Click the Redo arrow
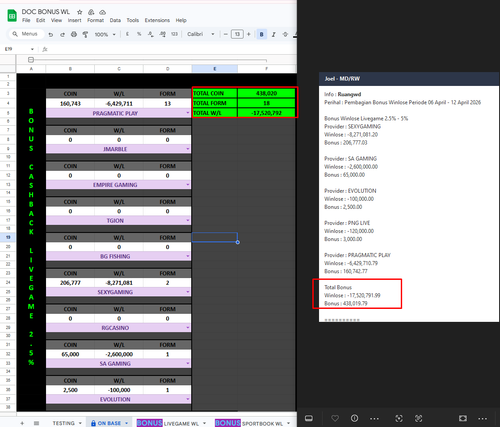 62,34
